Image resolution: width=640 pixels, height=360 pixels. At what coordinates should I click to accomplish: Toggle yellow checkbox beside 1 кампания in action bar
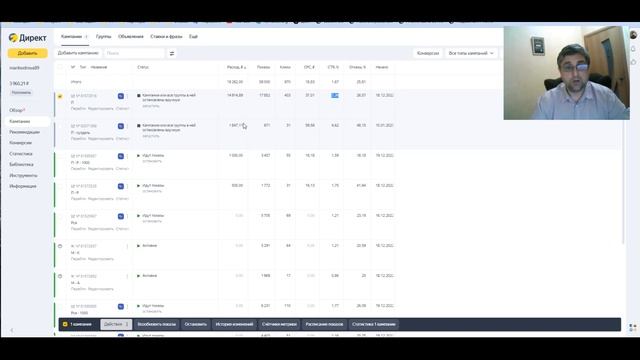[65, 324]
